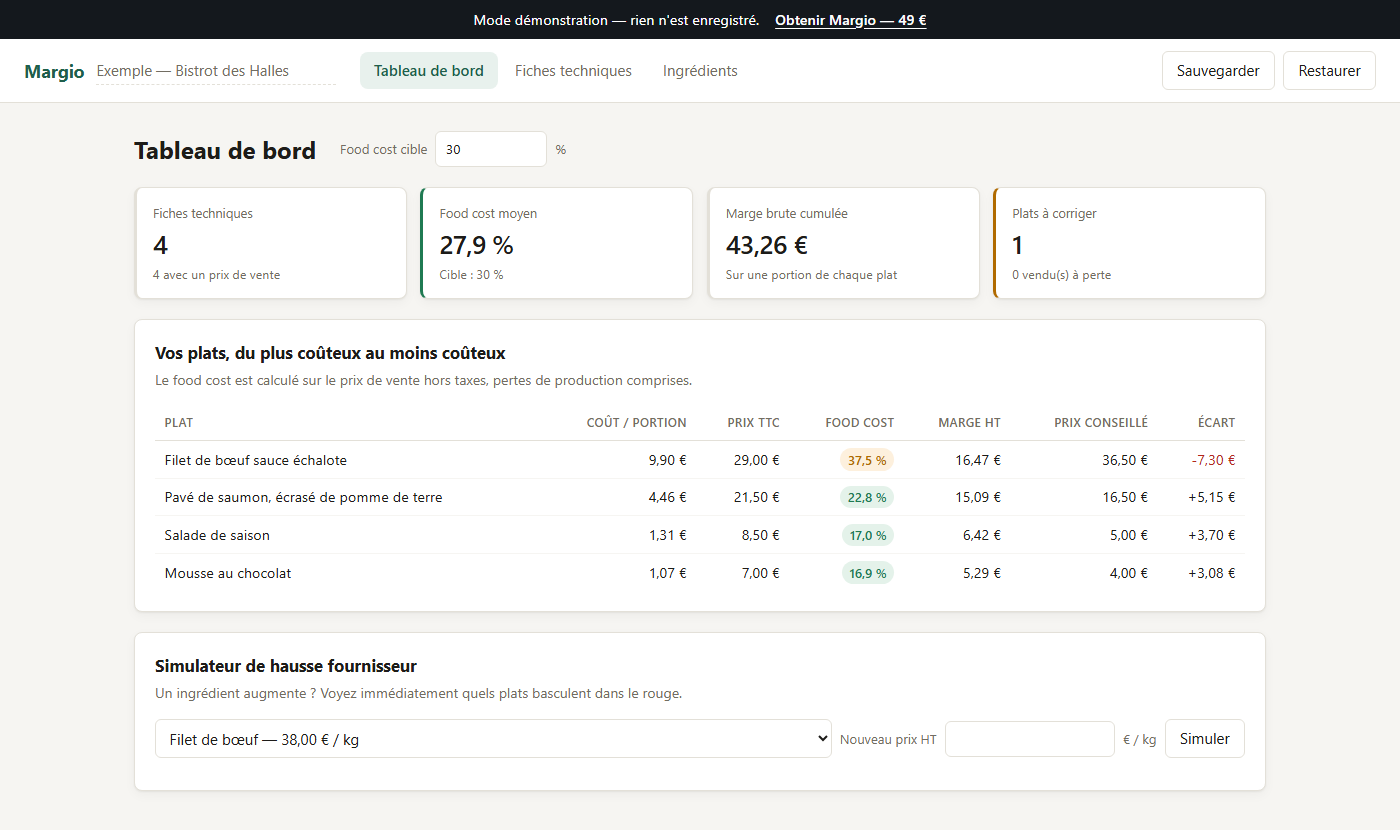Click the 37,5 % food cost badge
1400x830 pixels.
coord(867,460)
